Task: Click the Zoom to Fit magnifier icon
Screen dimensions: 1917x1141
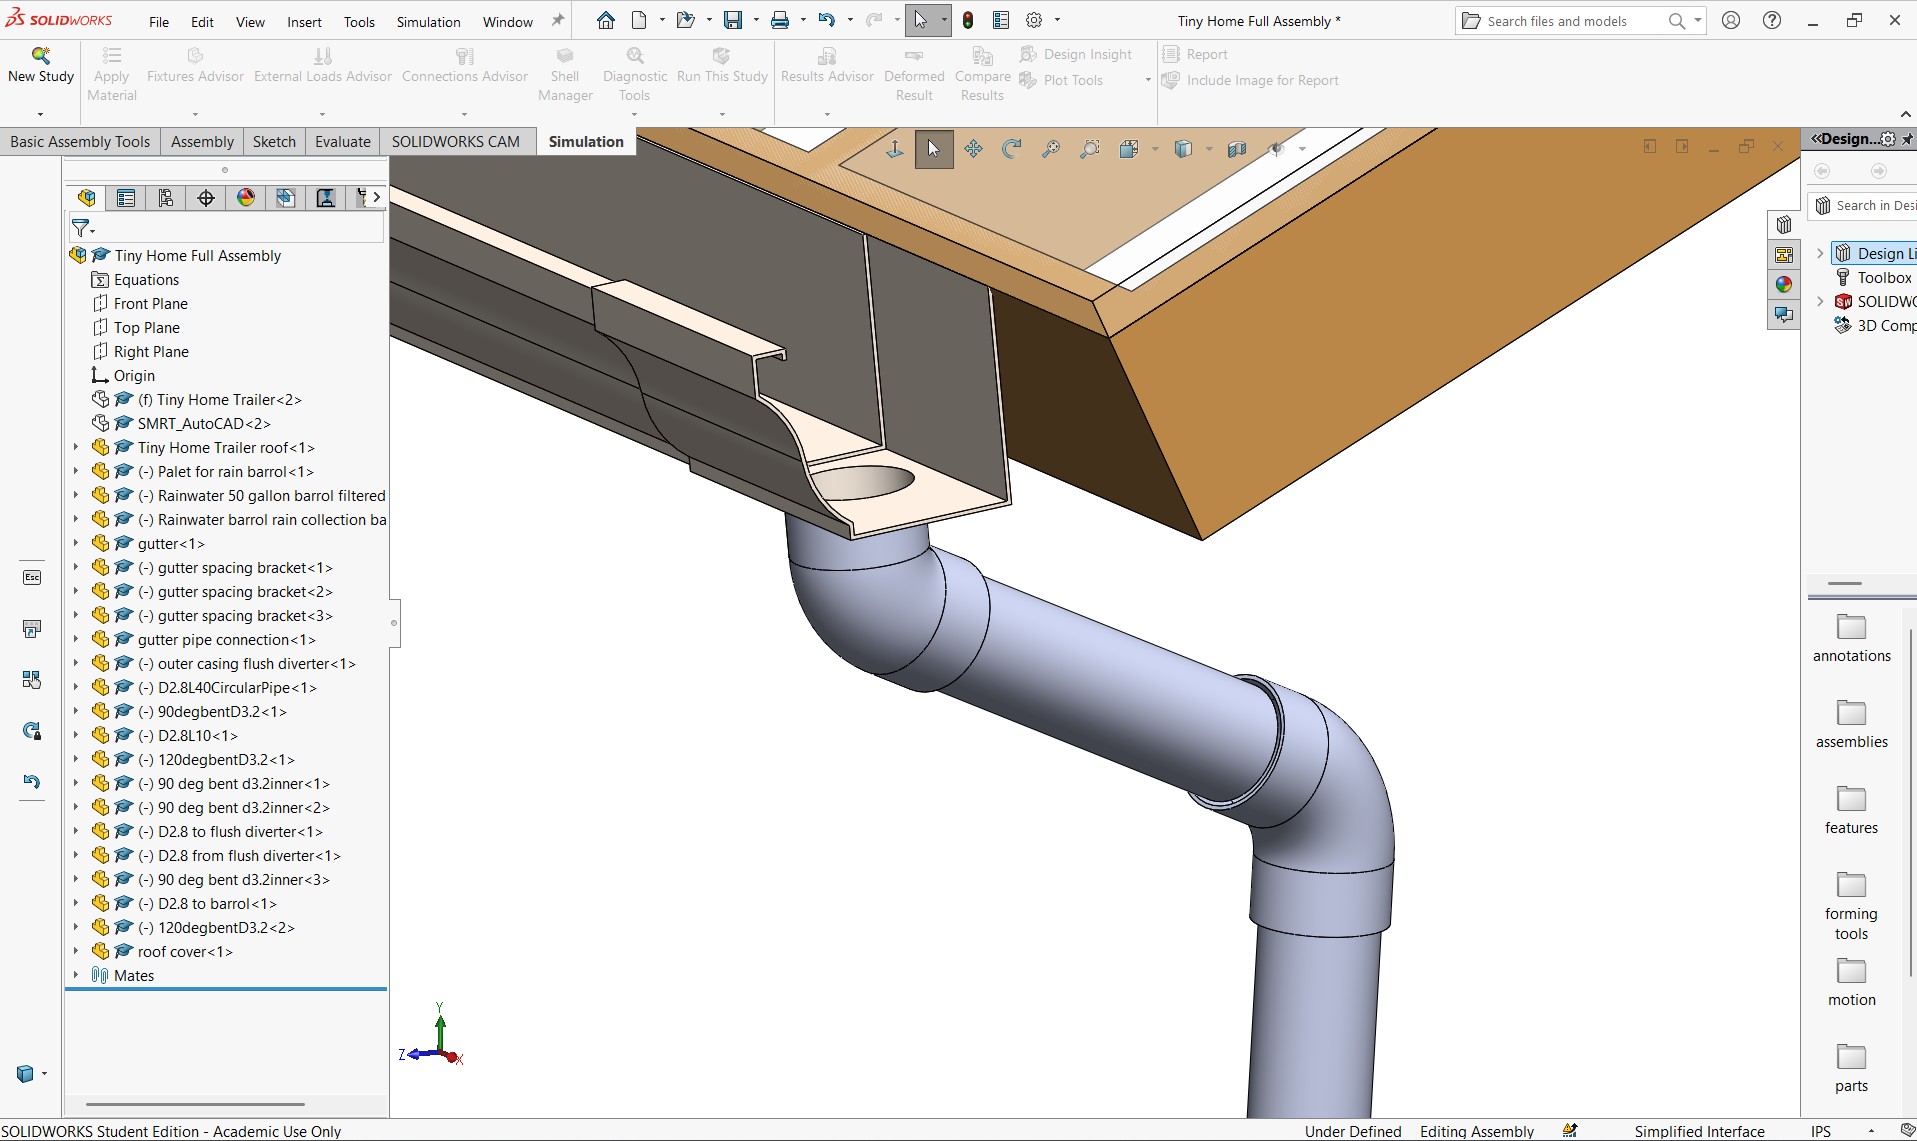Action: click(1051, 150)
